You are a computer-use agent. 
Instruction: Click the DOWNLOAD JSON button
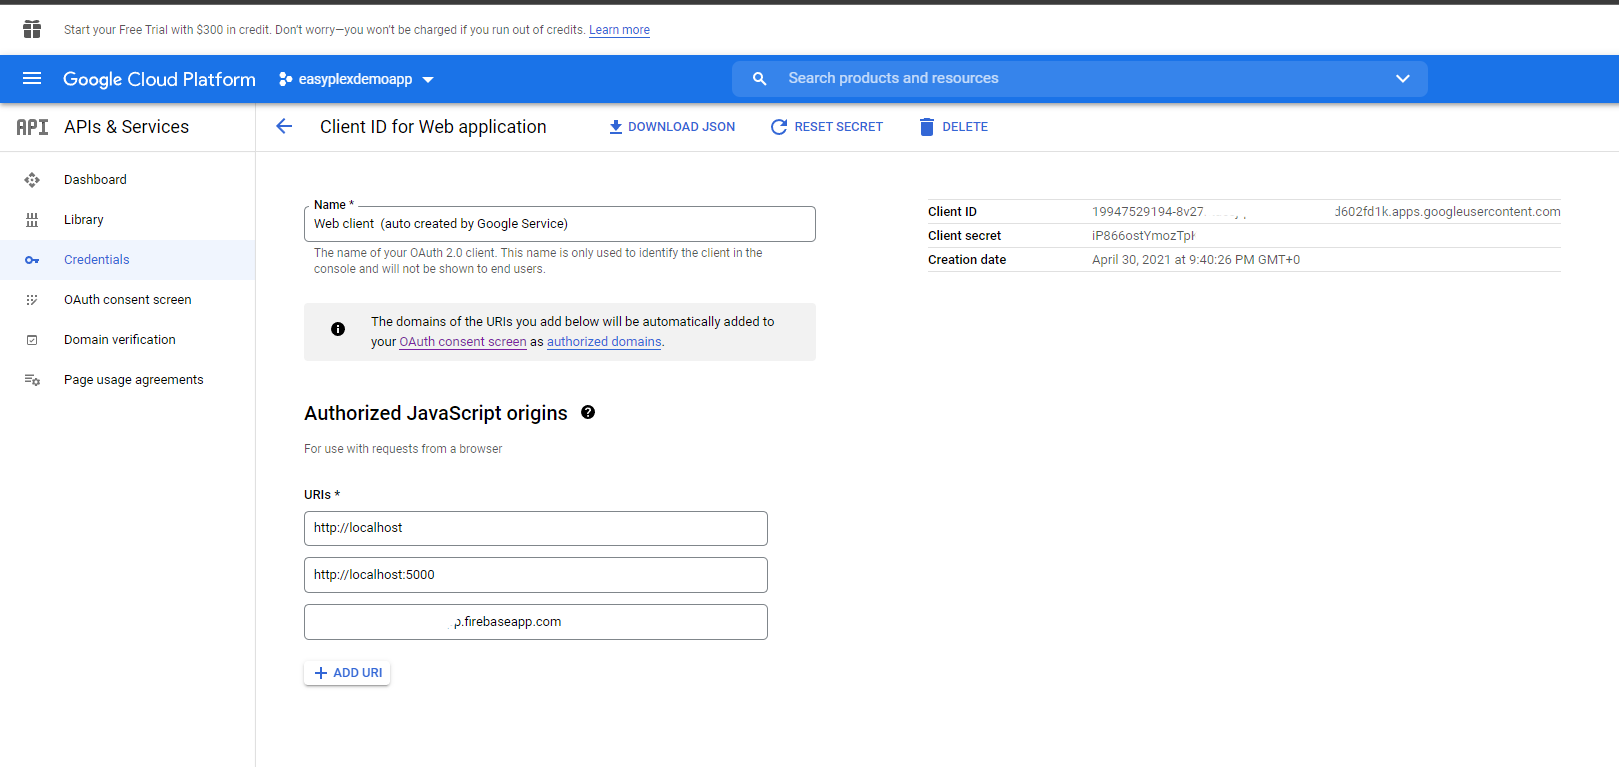pyautogui.click(x=672, y=127)
